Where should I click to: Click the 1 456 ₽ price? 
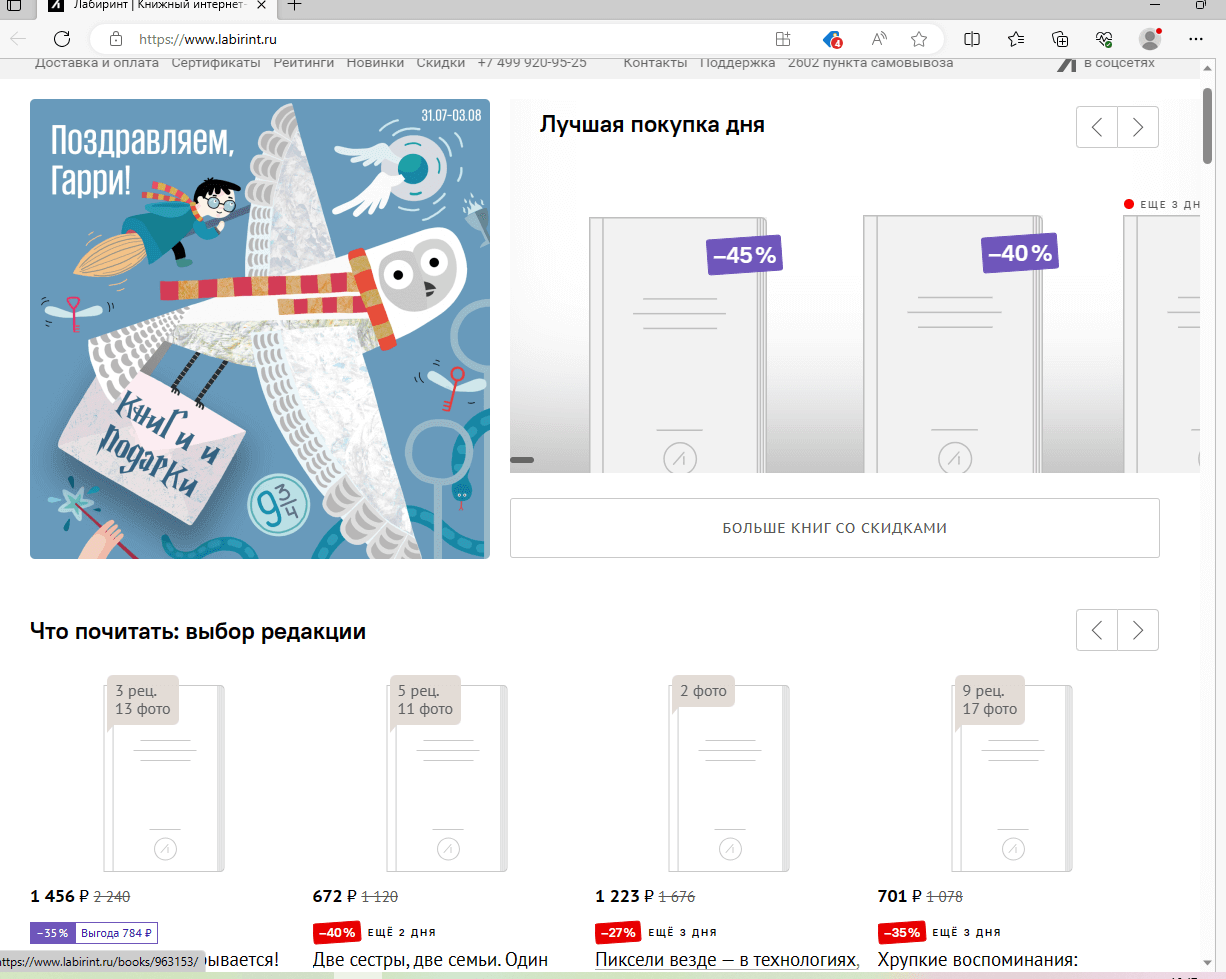[60, 897]
